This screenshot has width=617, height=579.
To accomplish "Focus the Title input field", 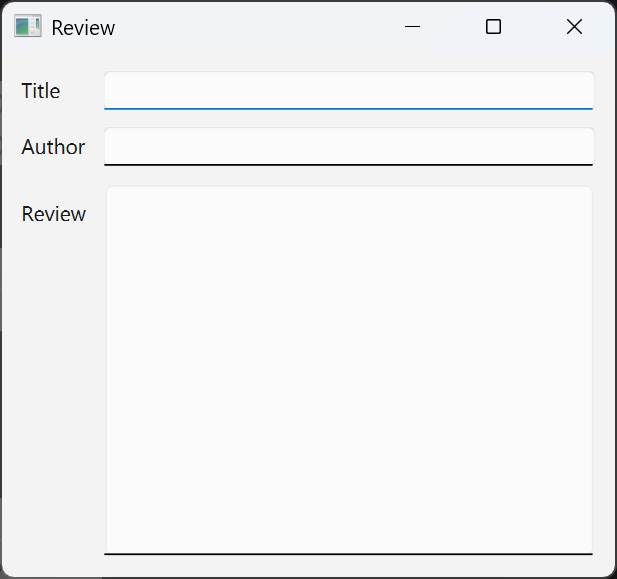I will pos(348,90).
